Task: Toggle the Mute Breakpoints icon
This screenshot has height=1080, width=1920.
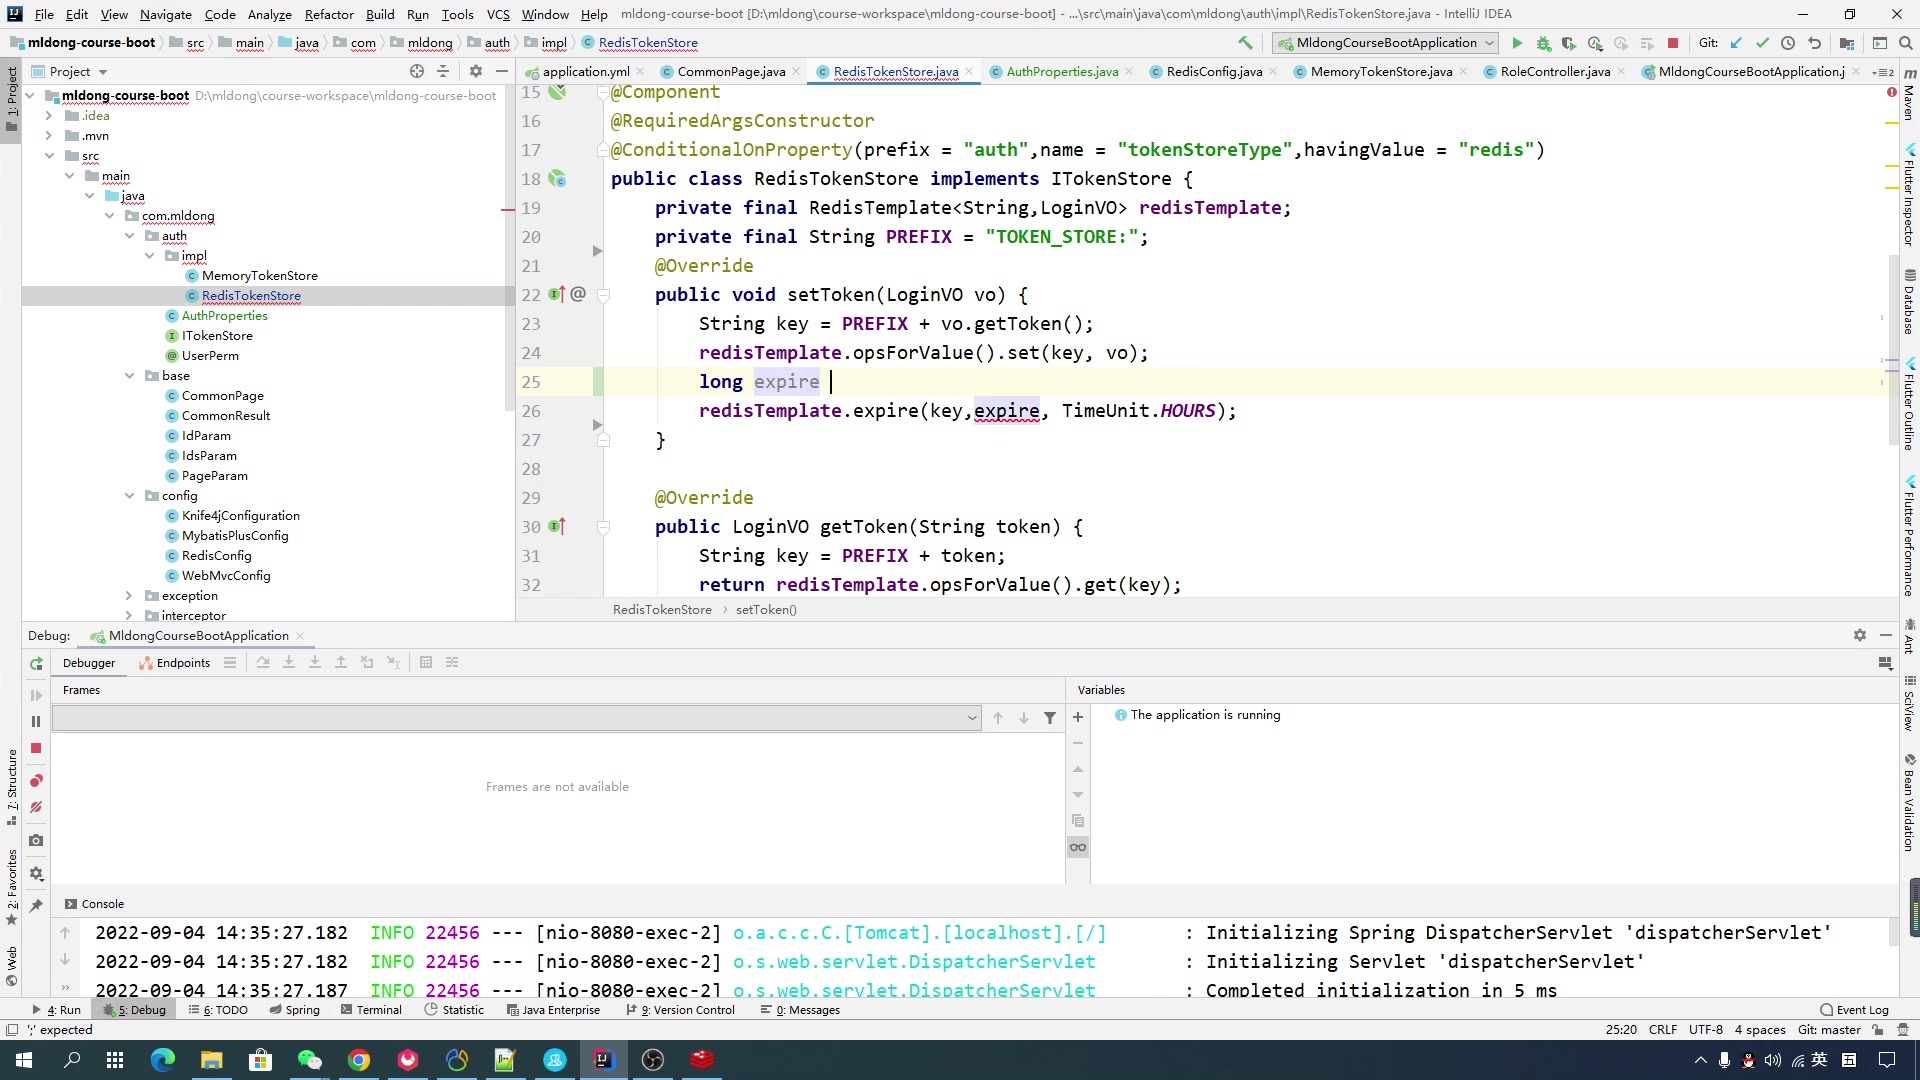Action: click(x=36, y=807)
